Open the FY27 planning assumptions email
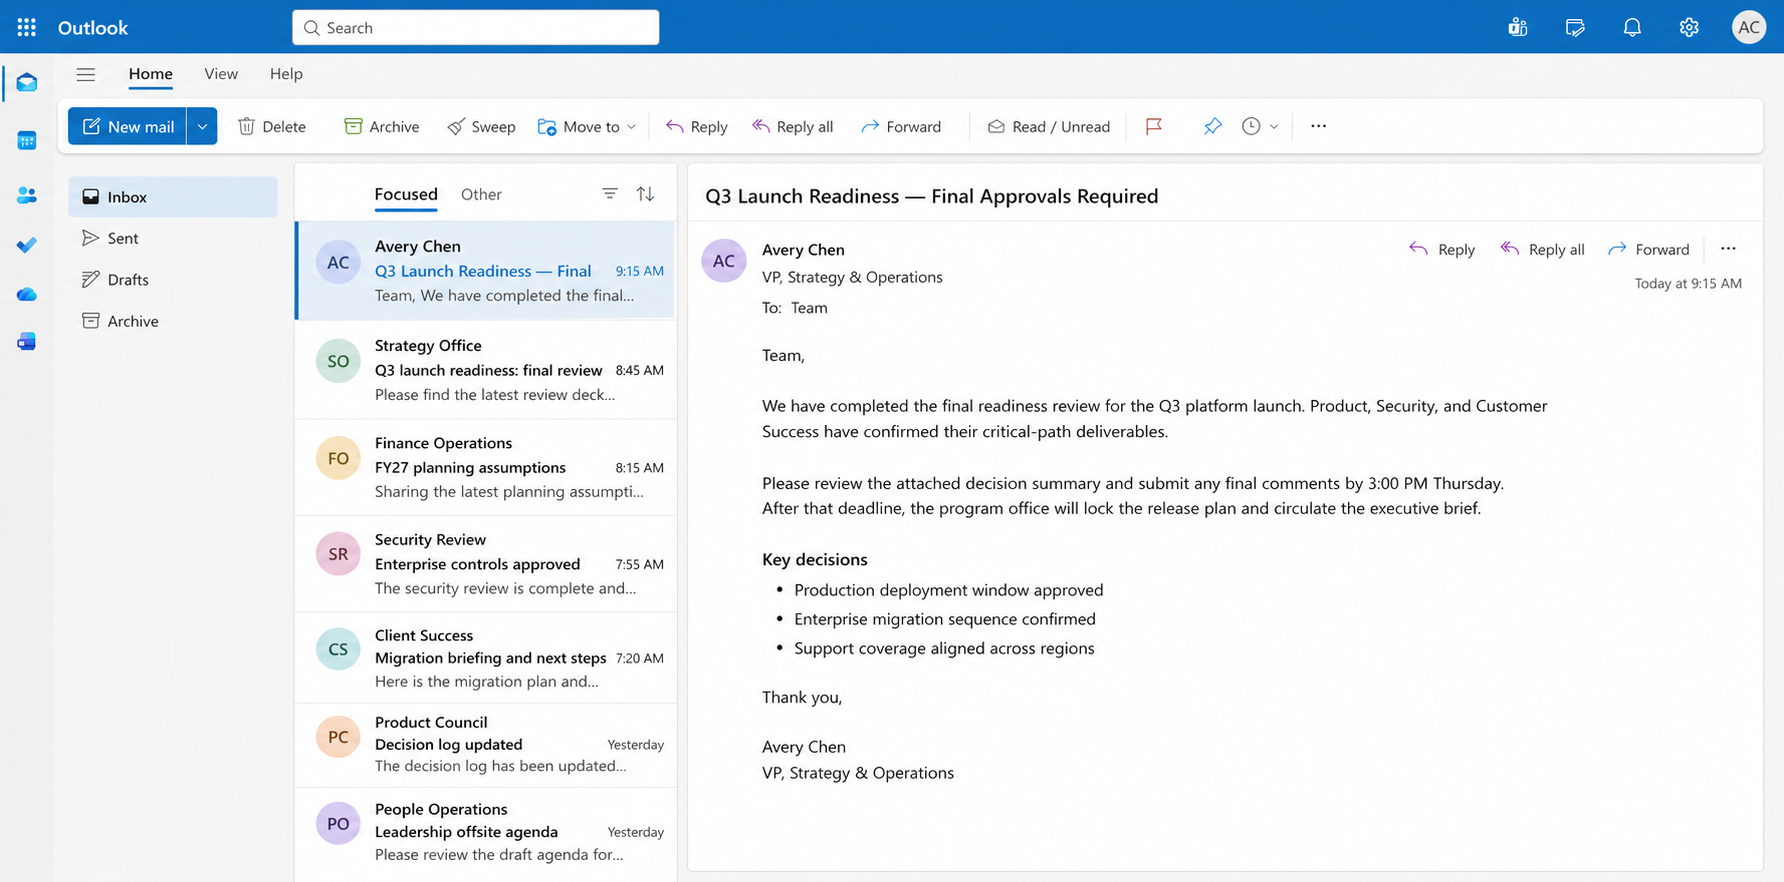 (x=486, y=467)
